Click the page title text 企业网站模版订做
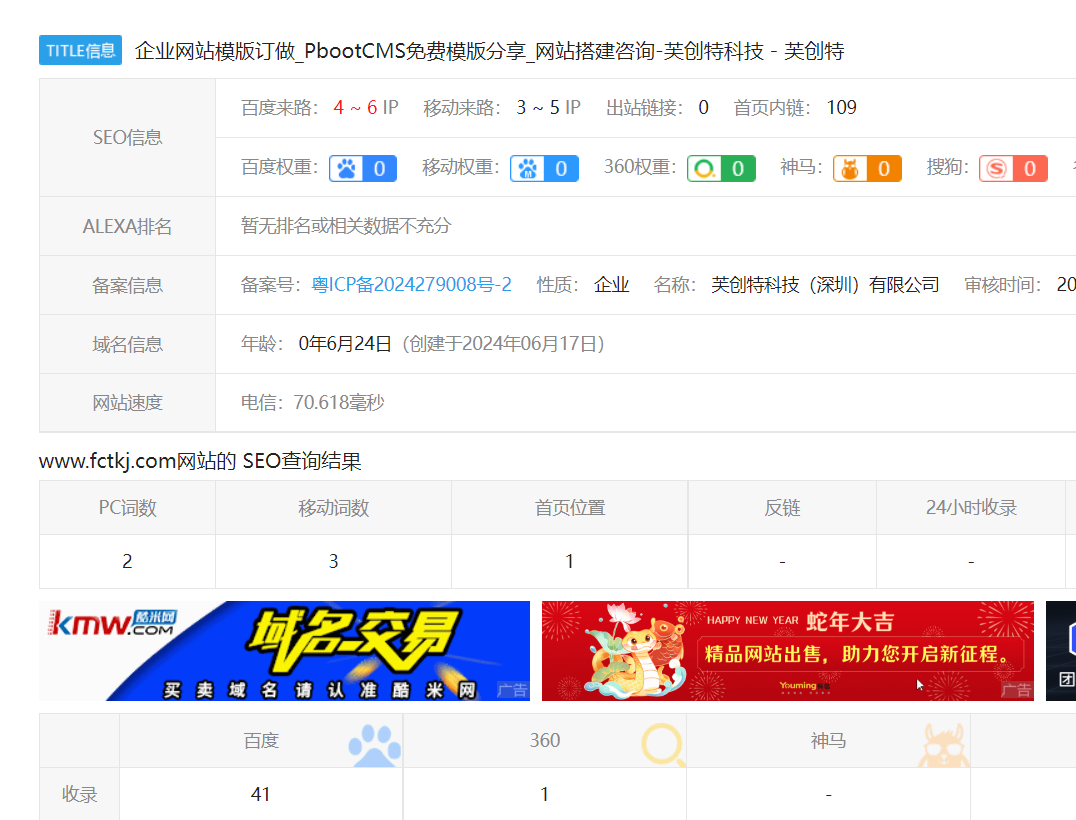 pos(215,51)
